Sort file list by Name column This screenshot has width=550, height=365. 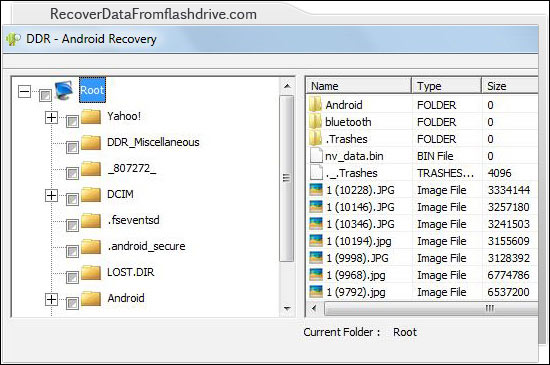[x=358, y=86]
